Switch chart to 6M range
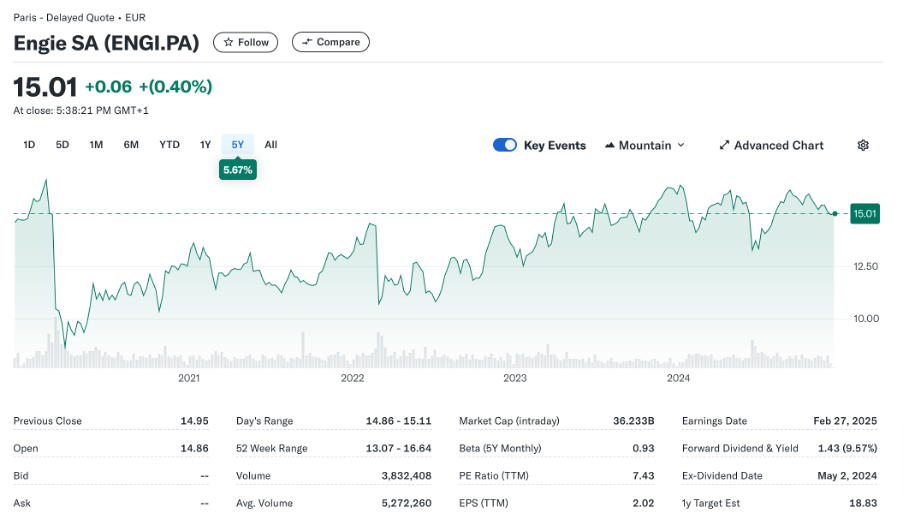 [x=131, y=145]
